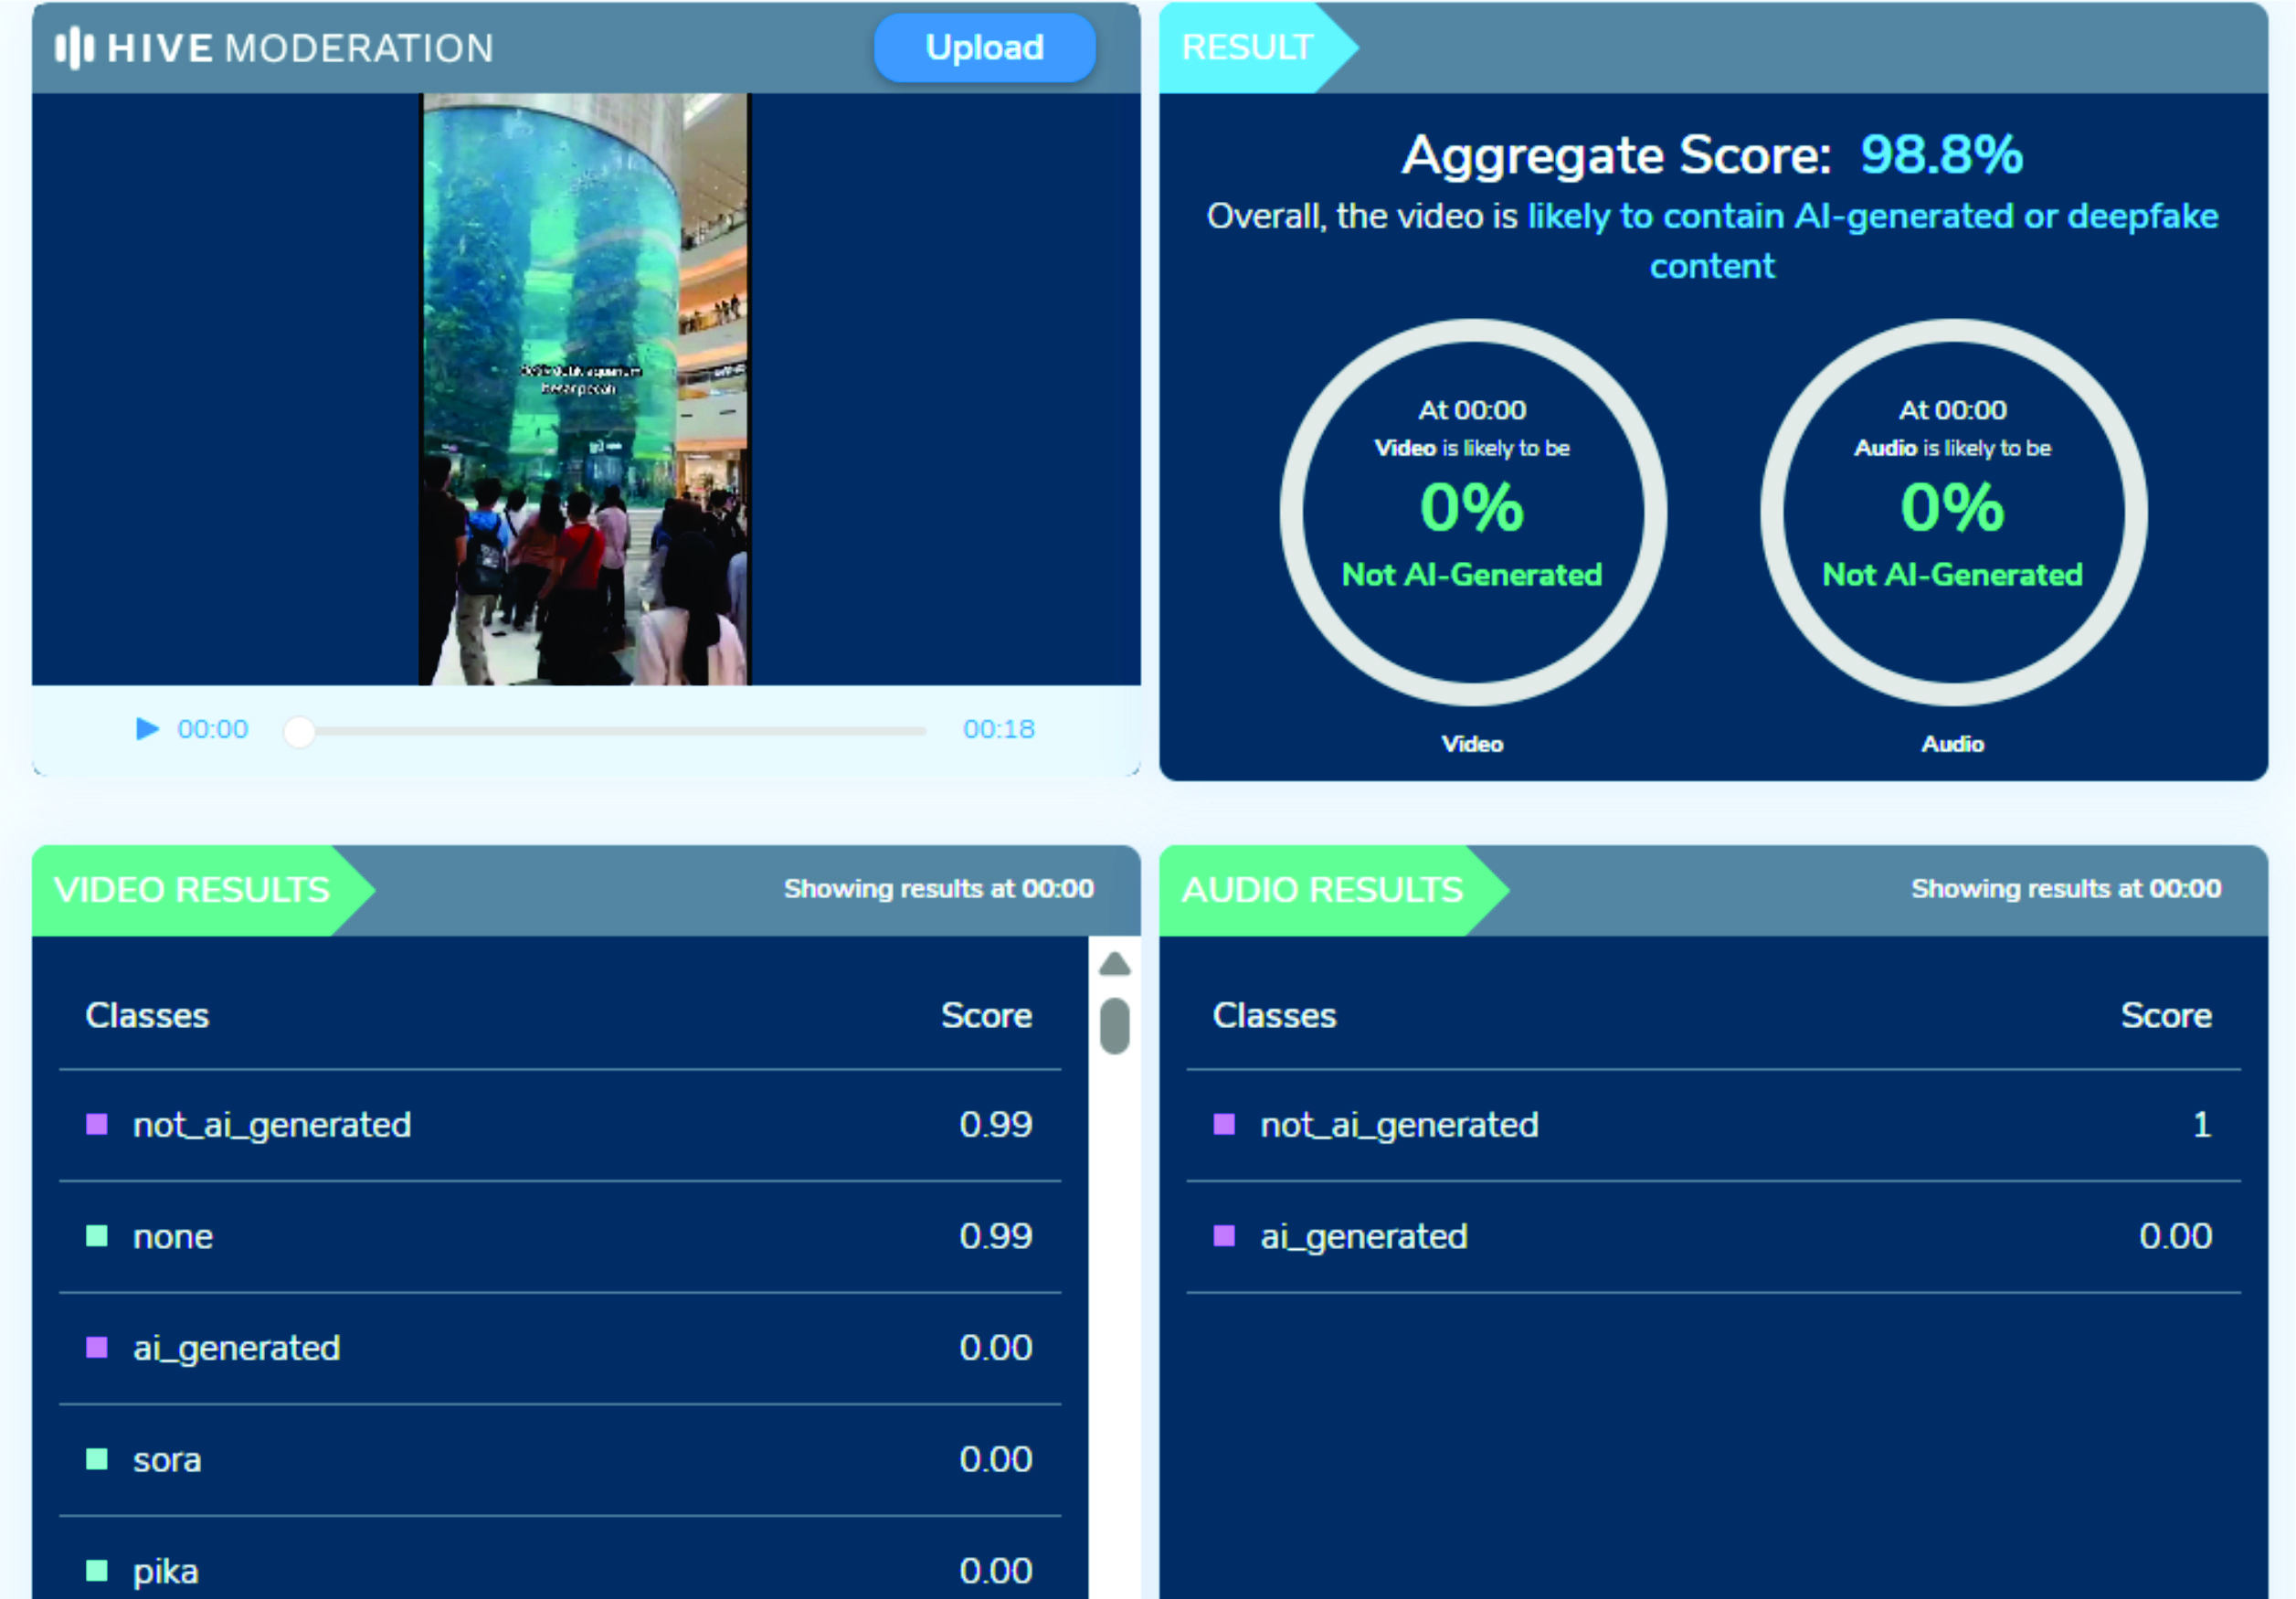Click the Video Results scrollbar thumb
Image resolution: width=2296 pixels, height=1599 pixels.
[x=1114, y=1025]
